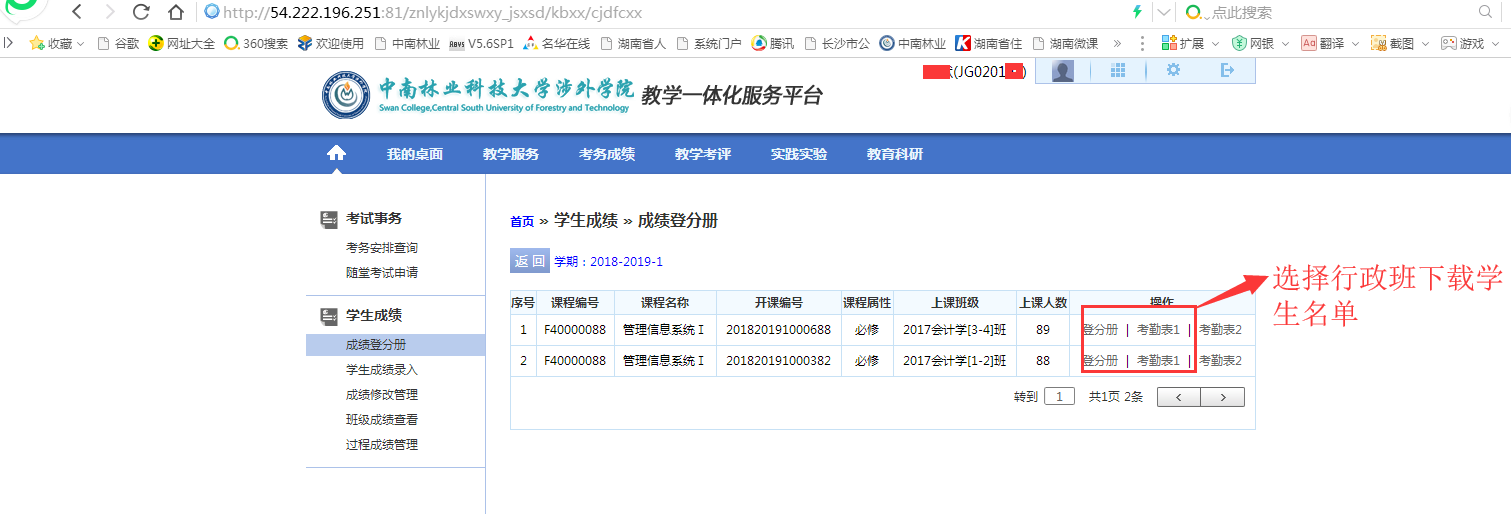
Task: Click the 学生成绩 section icon
Action: [328, 316]
